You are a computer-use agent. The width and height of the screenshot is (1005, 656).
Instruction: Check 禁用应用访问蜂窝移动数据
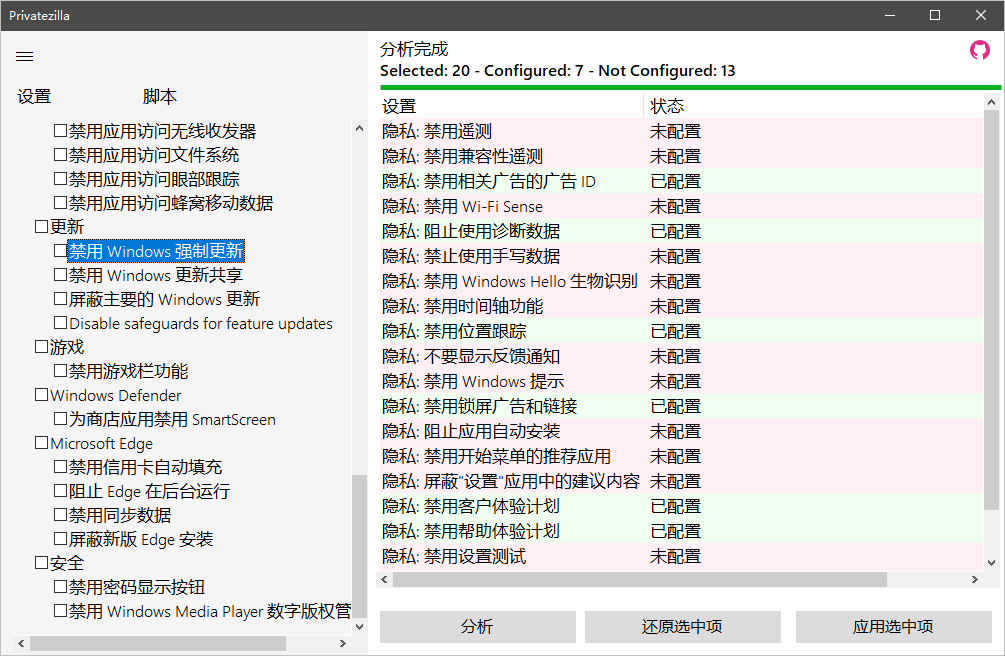[61, 203]
